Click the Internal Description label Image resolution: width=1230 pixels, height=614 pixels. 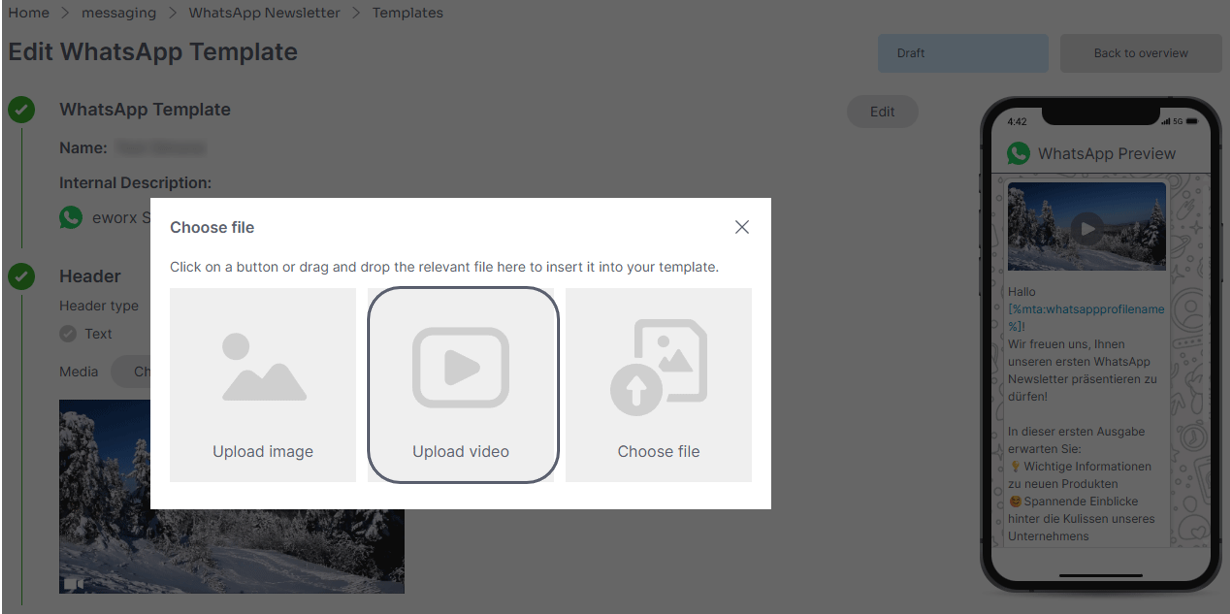coord(135,183)
